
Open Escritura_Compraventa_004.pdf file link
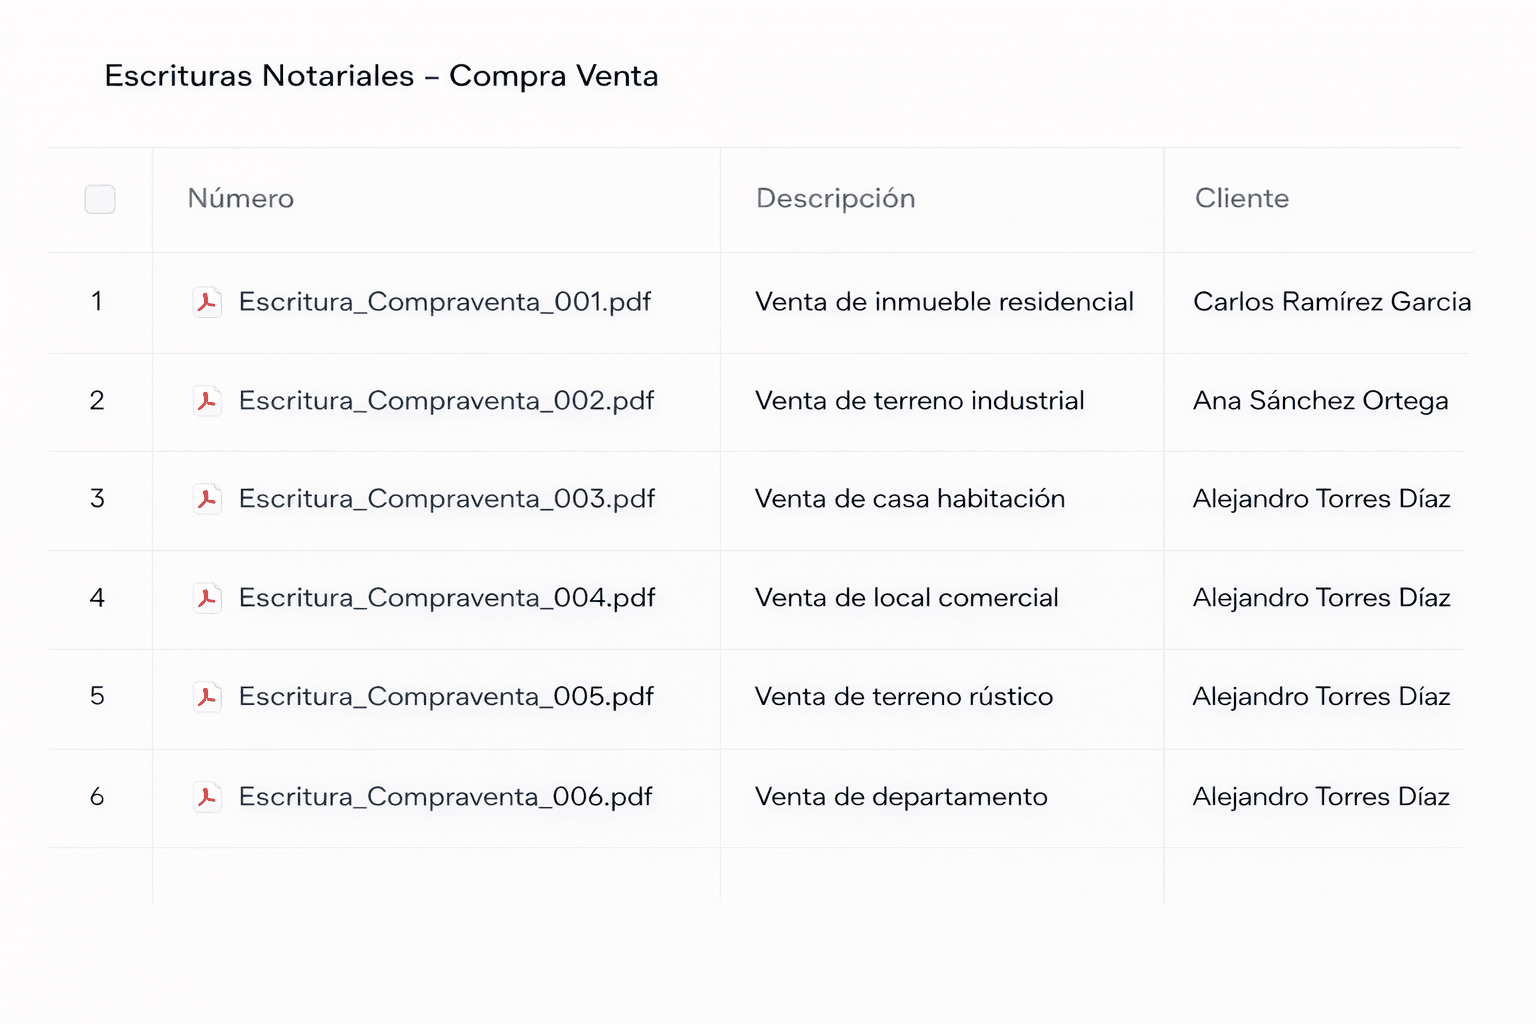pyautogui.click(x=446, y=598)
